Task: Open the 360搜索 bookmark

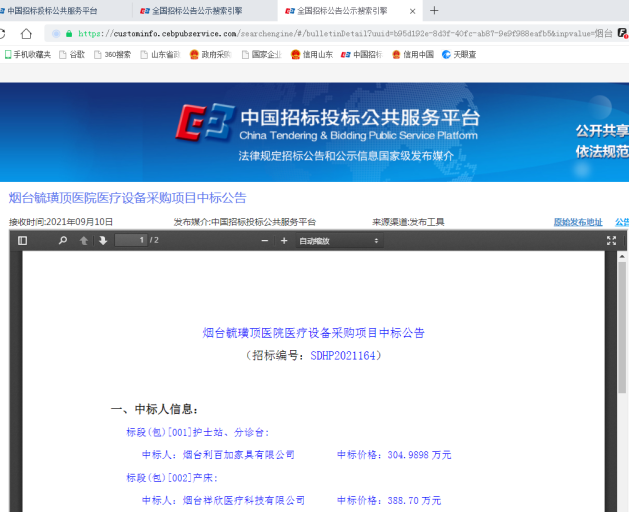Action: (117, 54)
